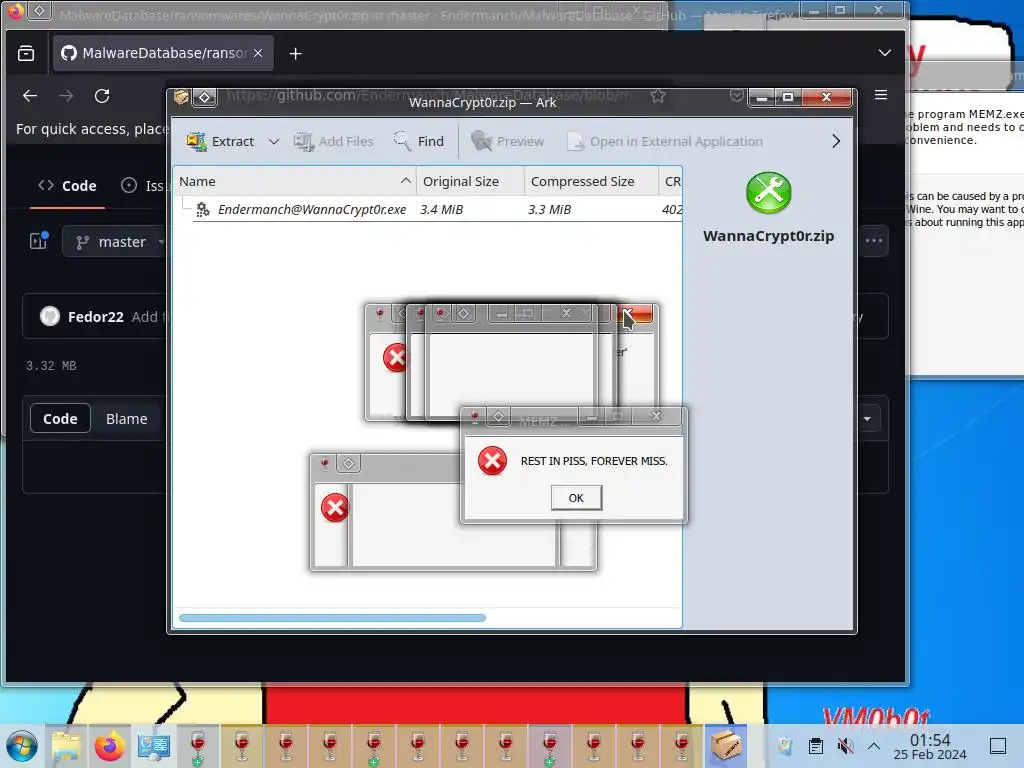The width and height of the screenshot is (1024, 768).
Task: Open the Ark window menu diamond icon
Action: point(204,97)
